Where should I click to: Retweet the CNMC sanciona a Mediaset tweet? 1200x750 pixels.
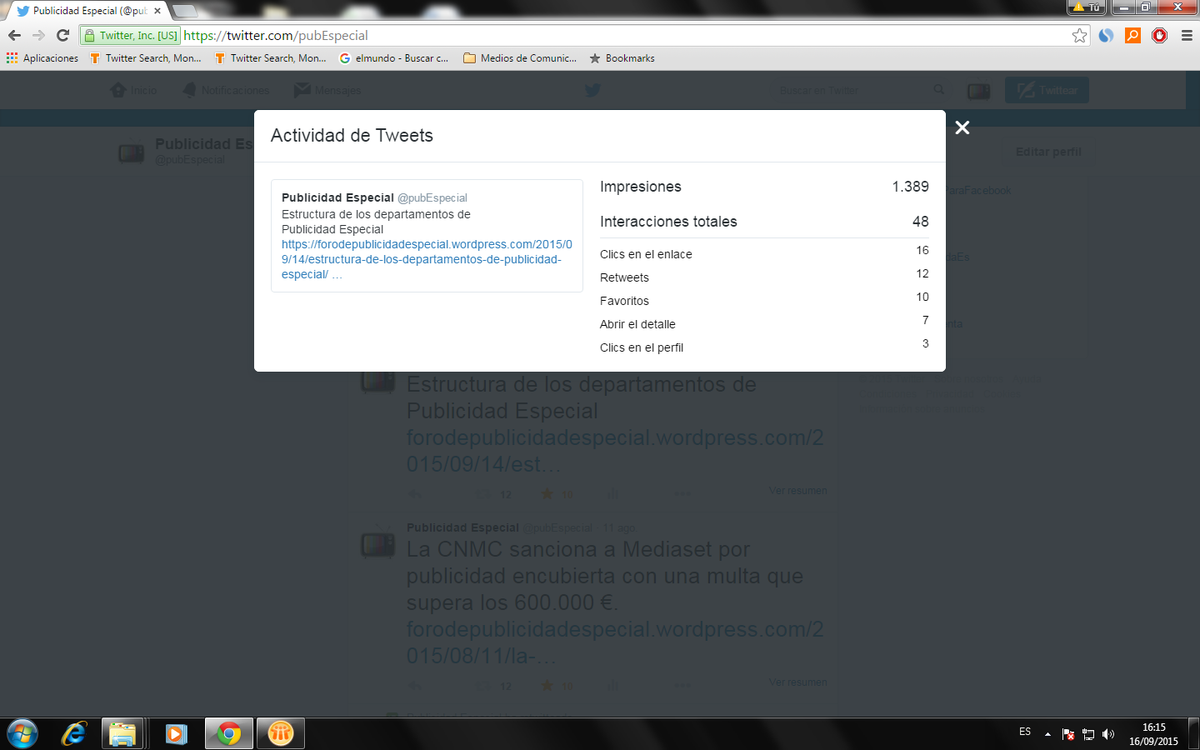[x=483, y=687]
